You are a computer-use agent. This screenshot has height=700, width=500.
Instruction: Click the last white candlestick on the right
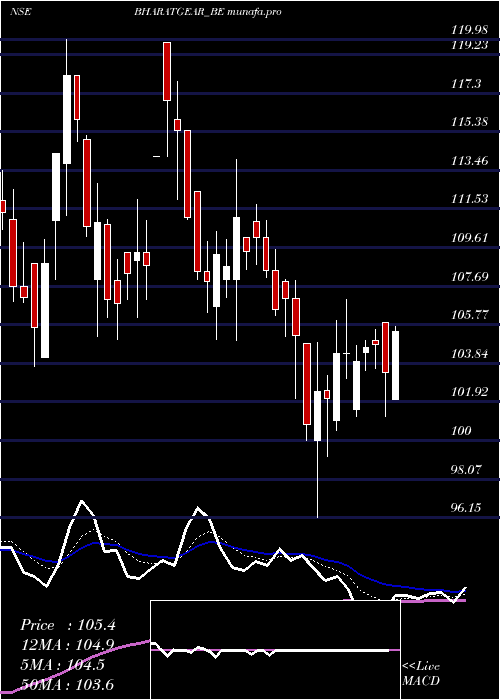(x=395, y=363)
